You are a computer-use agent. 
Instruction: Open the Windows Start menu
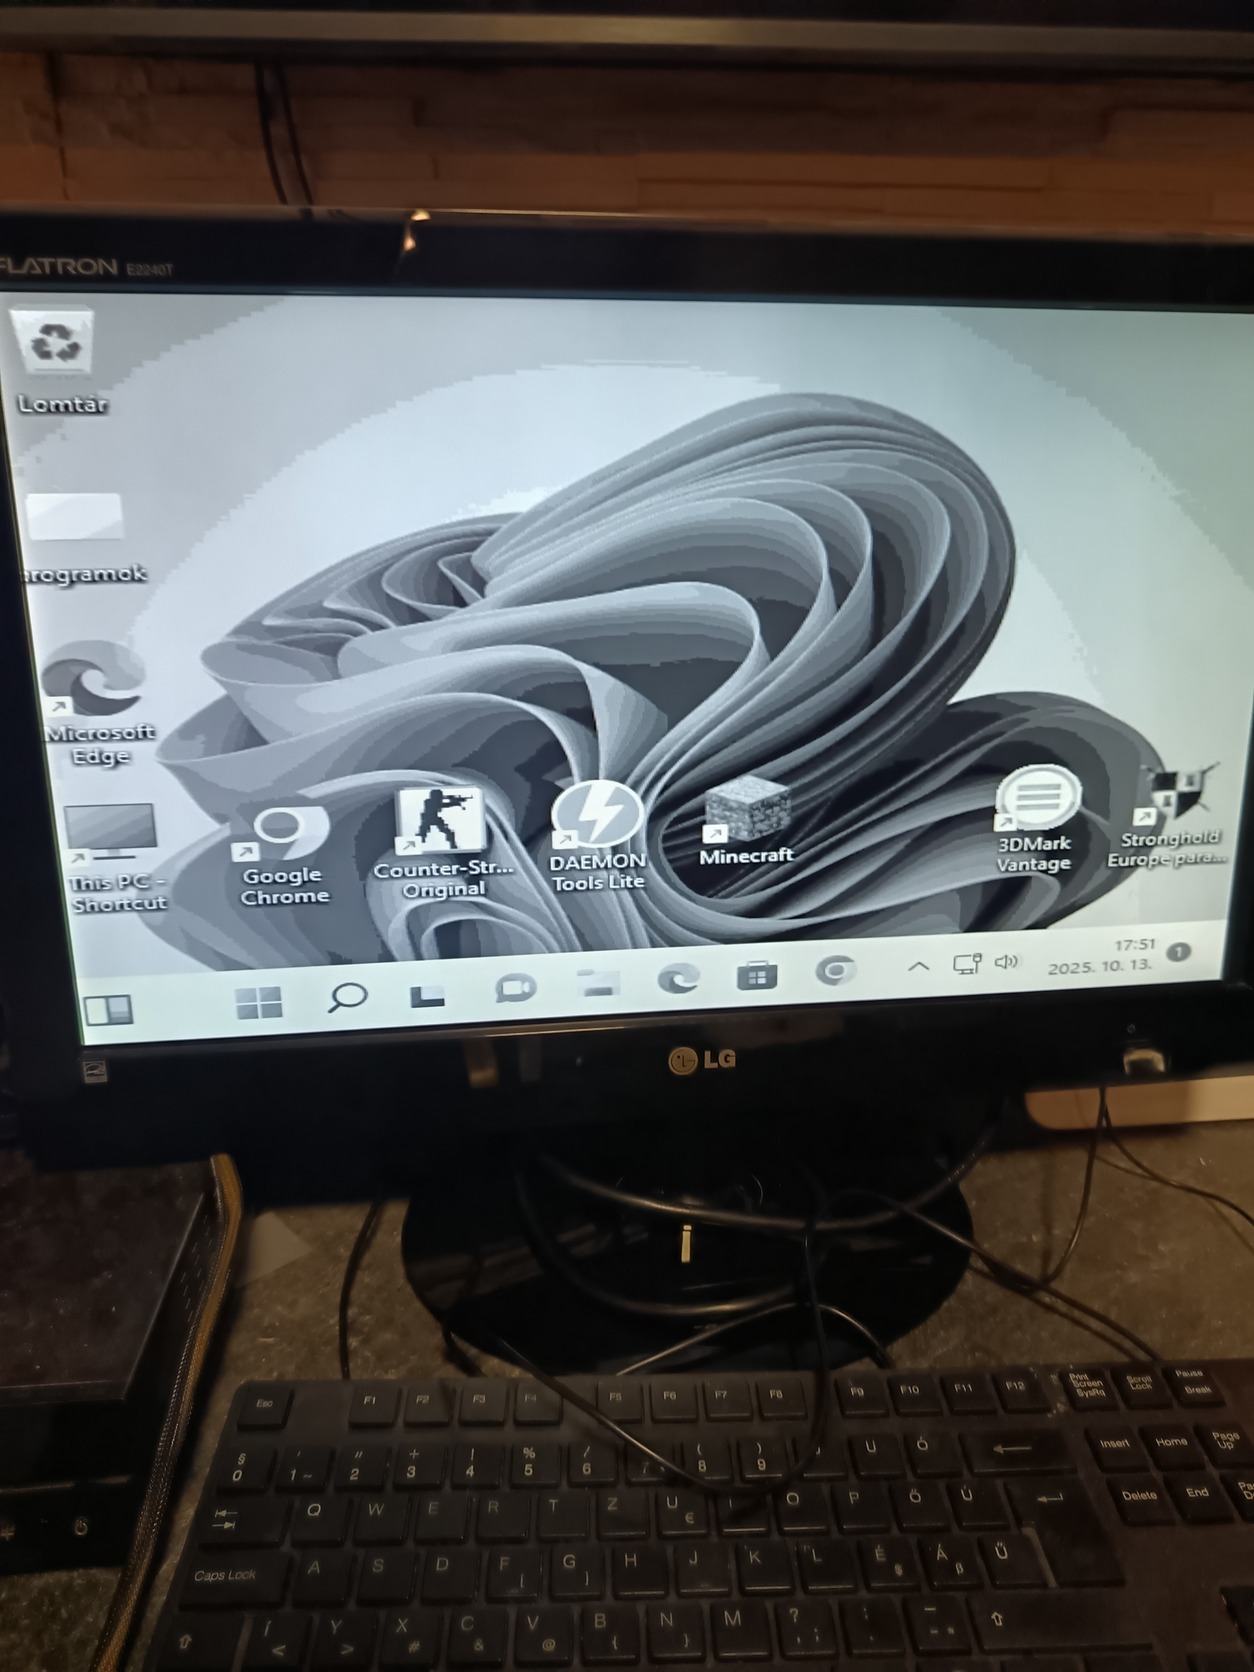[259, 1002]
